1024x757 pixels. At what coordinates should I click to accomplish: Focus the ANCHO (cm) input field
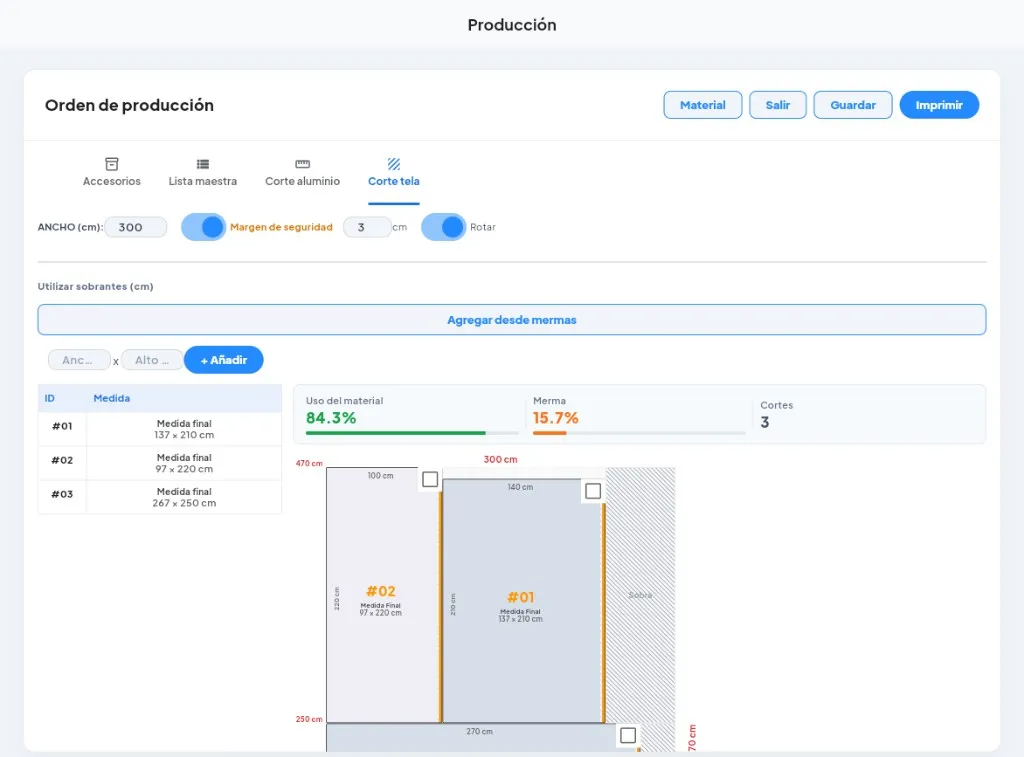point(135,227)
